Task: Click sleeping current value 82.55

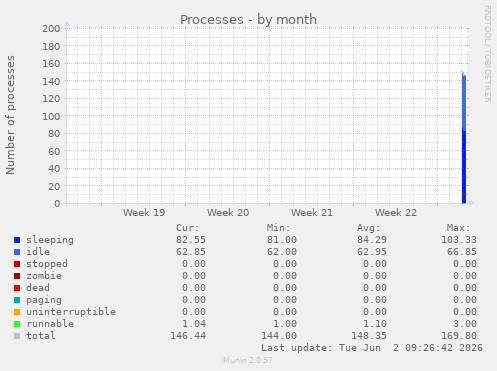Action: [191, 240]
